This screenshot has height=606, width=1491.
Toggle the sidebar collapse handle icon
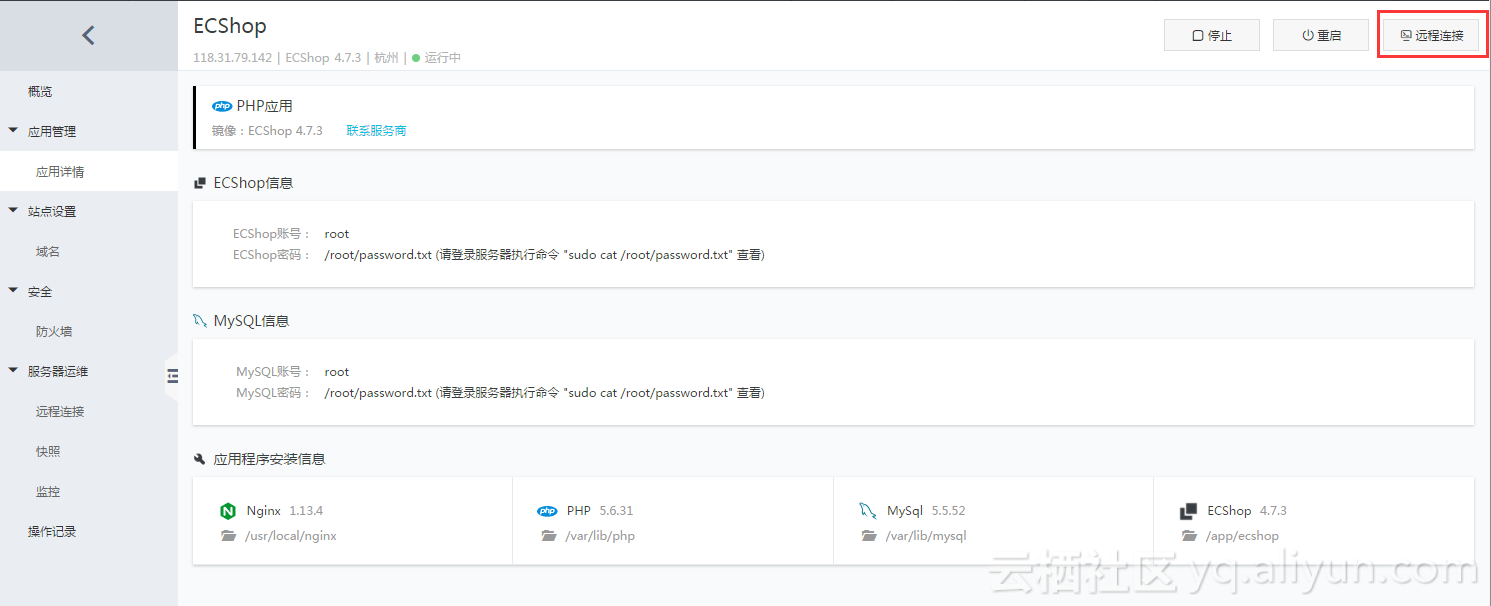point(172,376)
